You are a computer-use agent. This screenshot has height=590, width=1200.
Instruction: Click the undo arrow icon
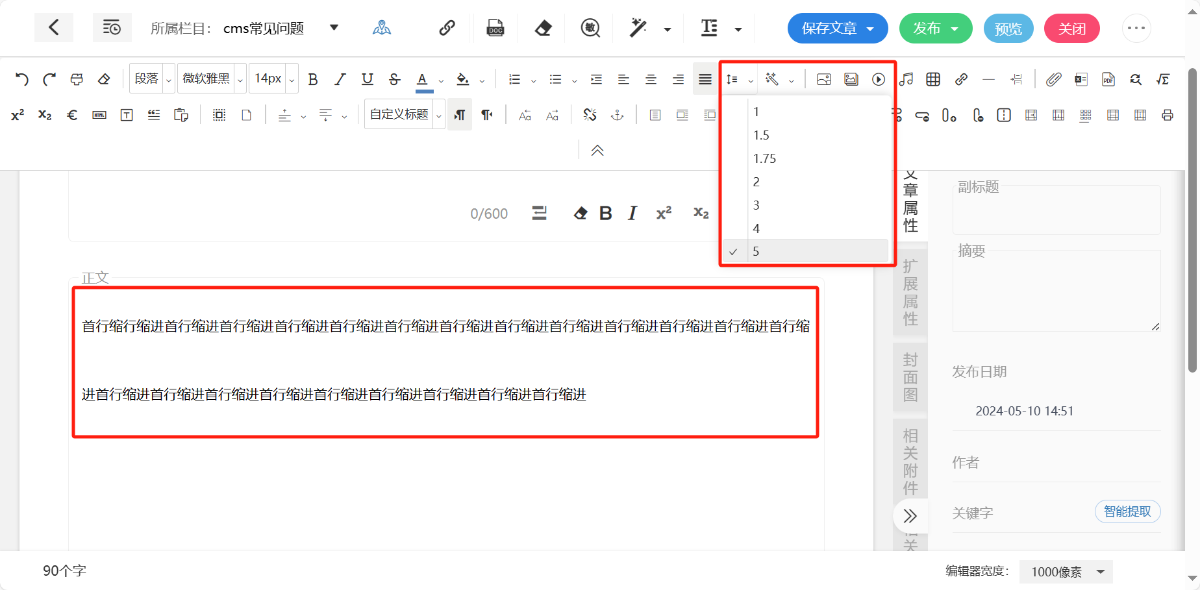point(22,79)
